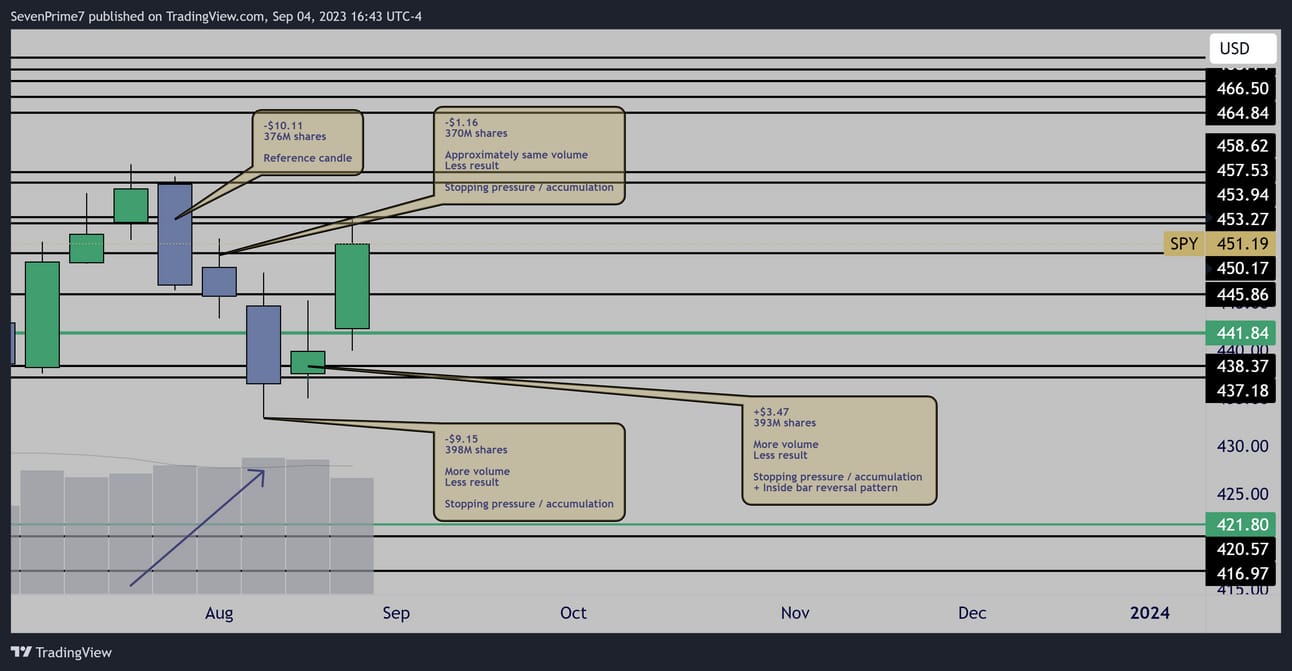Click the Sep label on time axis

coord(396,613)
